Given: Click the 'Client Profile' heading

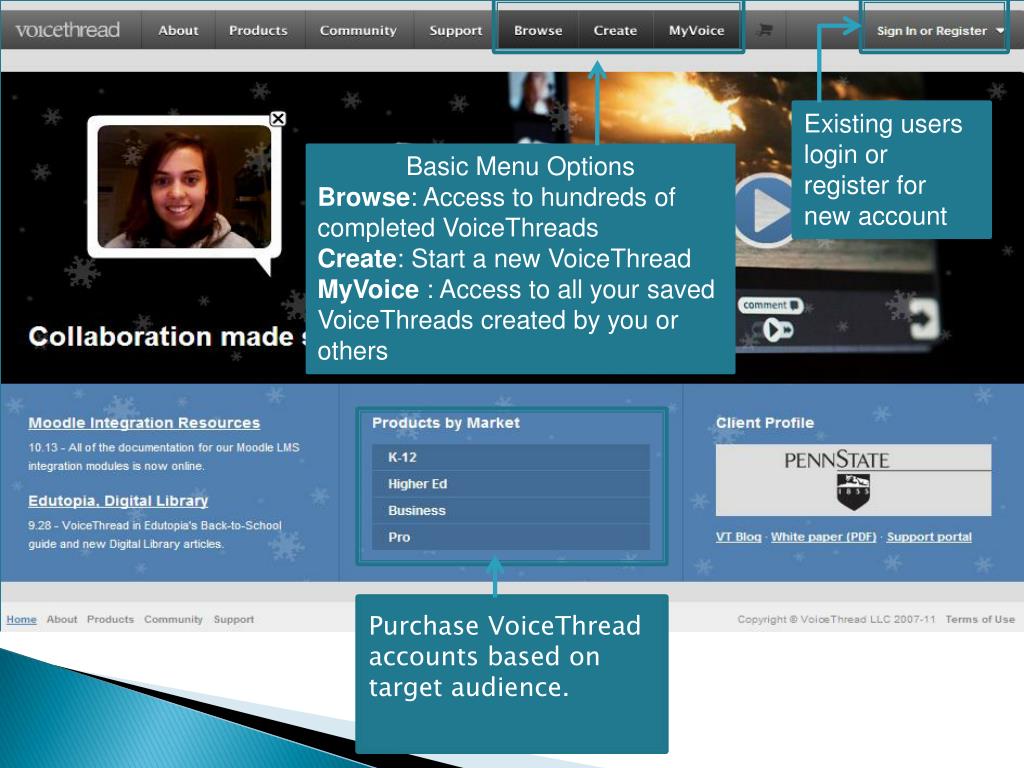Looking at the screenshot, I should pos(765,423).
